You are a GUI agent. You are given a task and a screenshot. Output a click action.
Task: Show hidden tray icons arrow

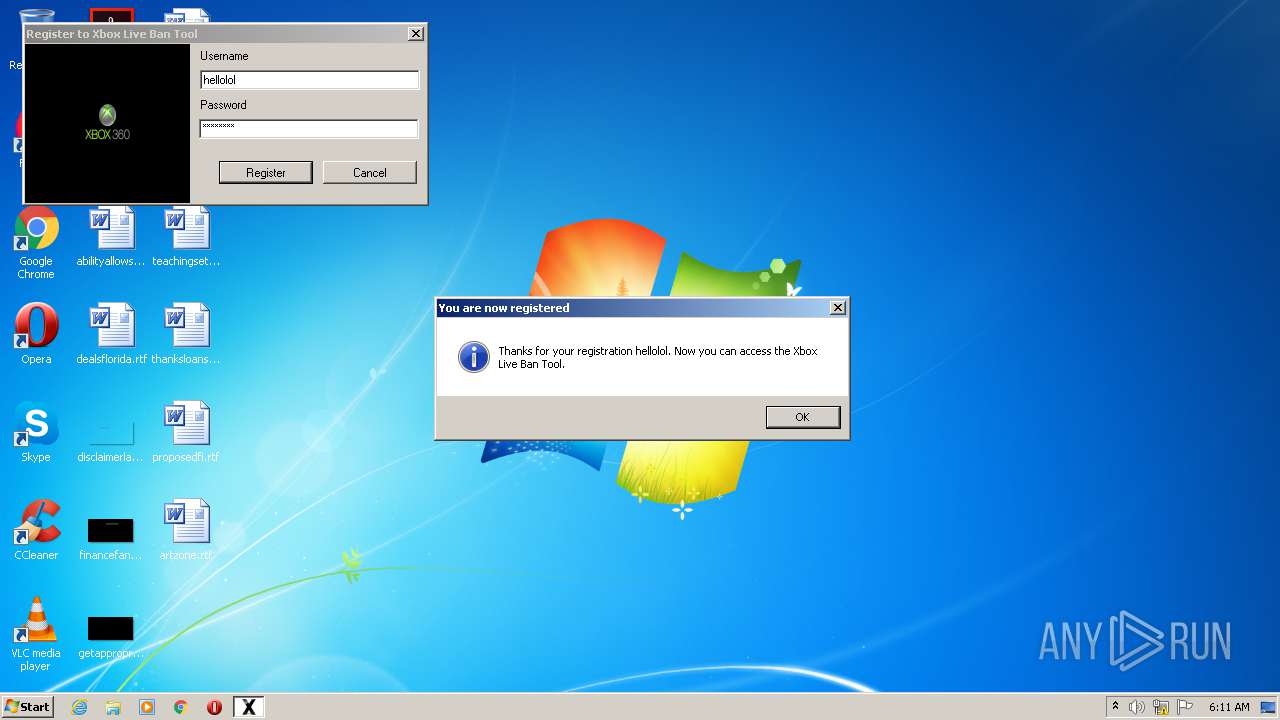(1115, 707)
